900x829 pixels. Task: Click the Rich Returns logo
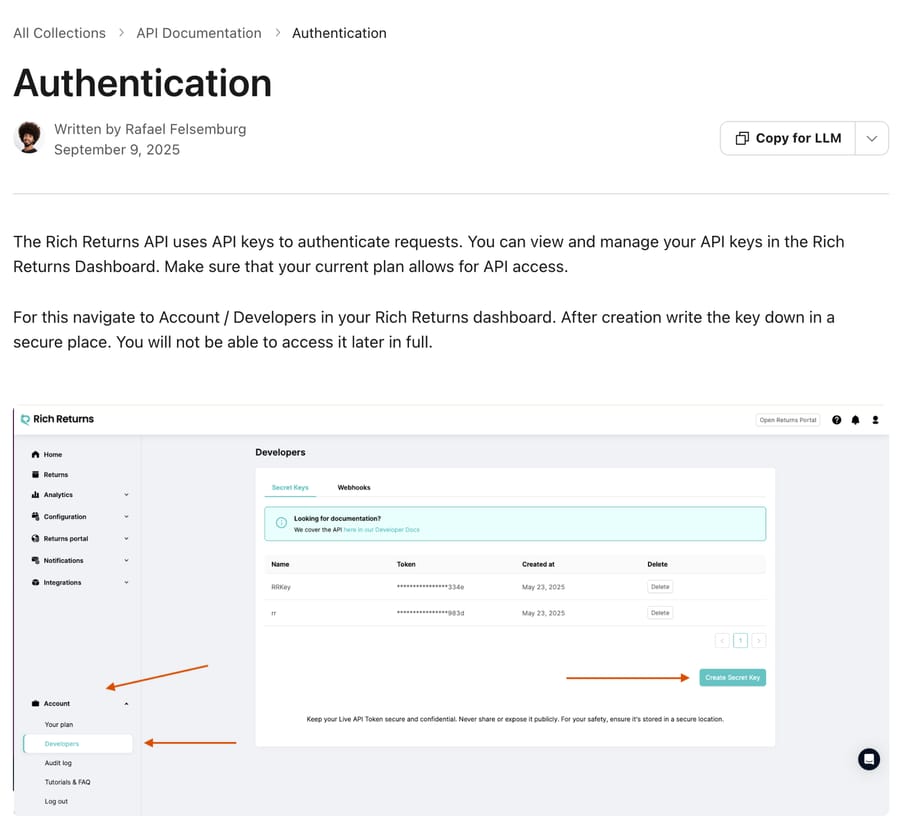point(57,419)
